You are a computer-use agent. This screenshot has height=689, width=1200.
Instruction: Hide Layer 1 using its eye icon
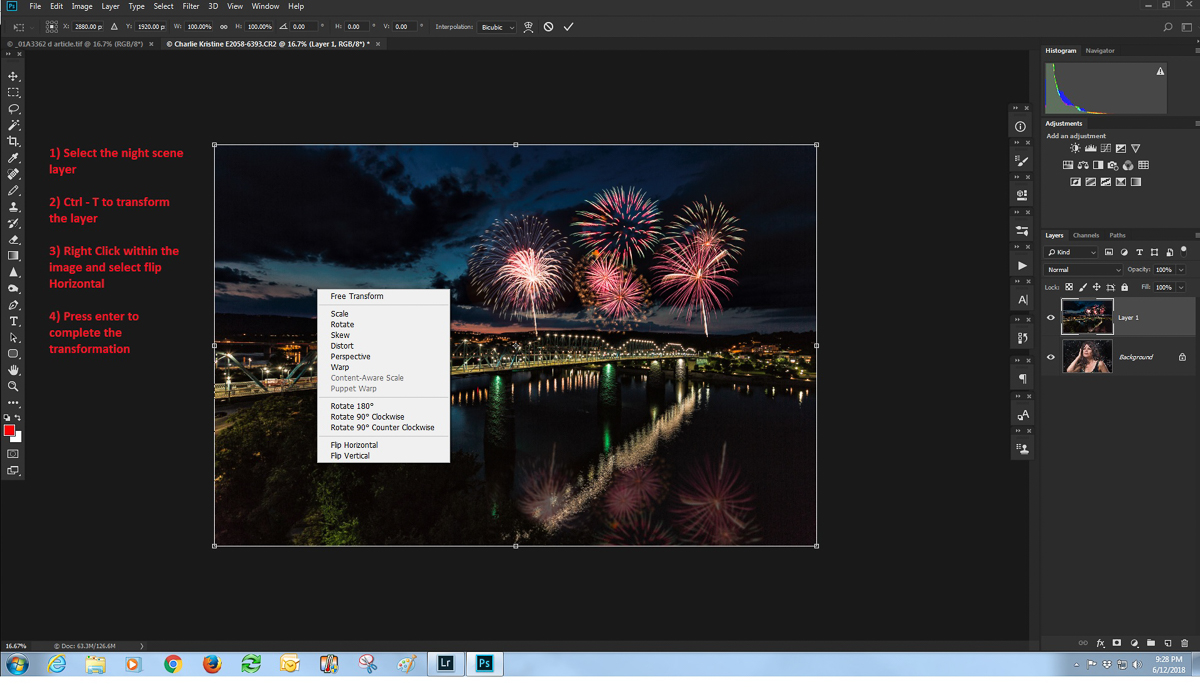click(x=1050, y=317)
